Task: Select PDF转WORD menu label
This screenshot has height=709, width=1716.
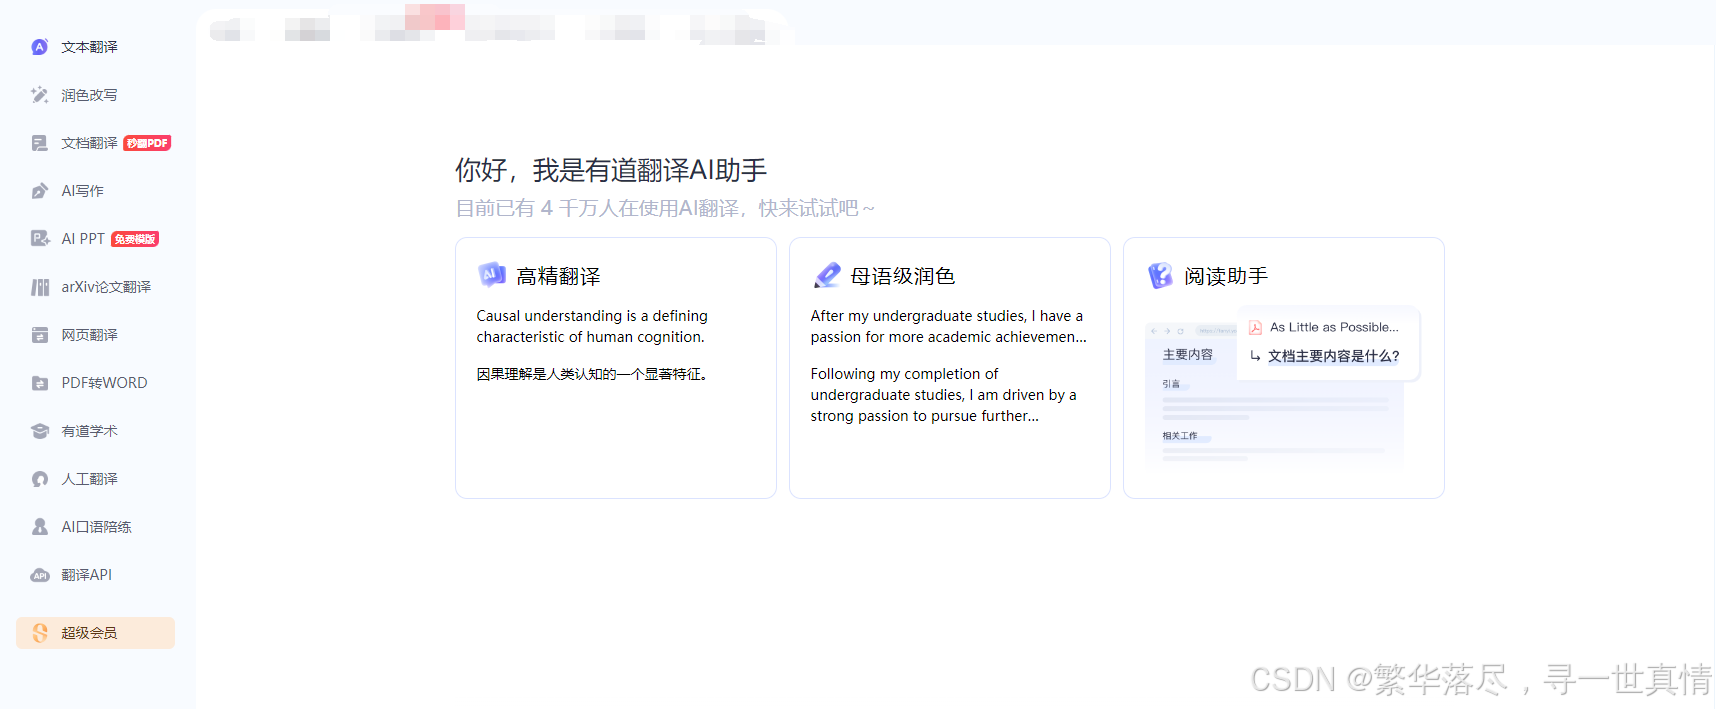Action: (x=104, y=383)
